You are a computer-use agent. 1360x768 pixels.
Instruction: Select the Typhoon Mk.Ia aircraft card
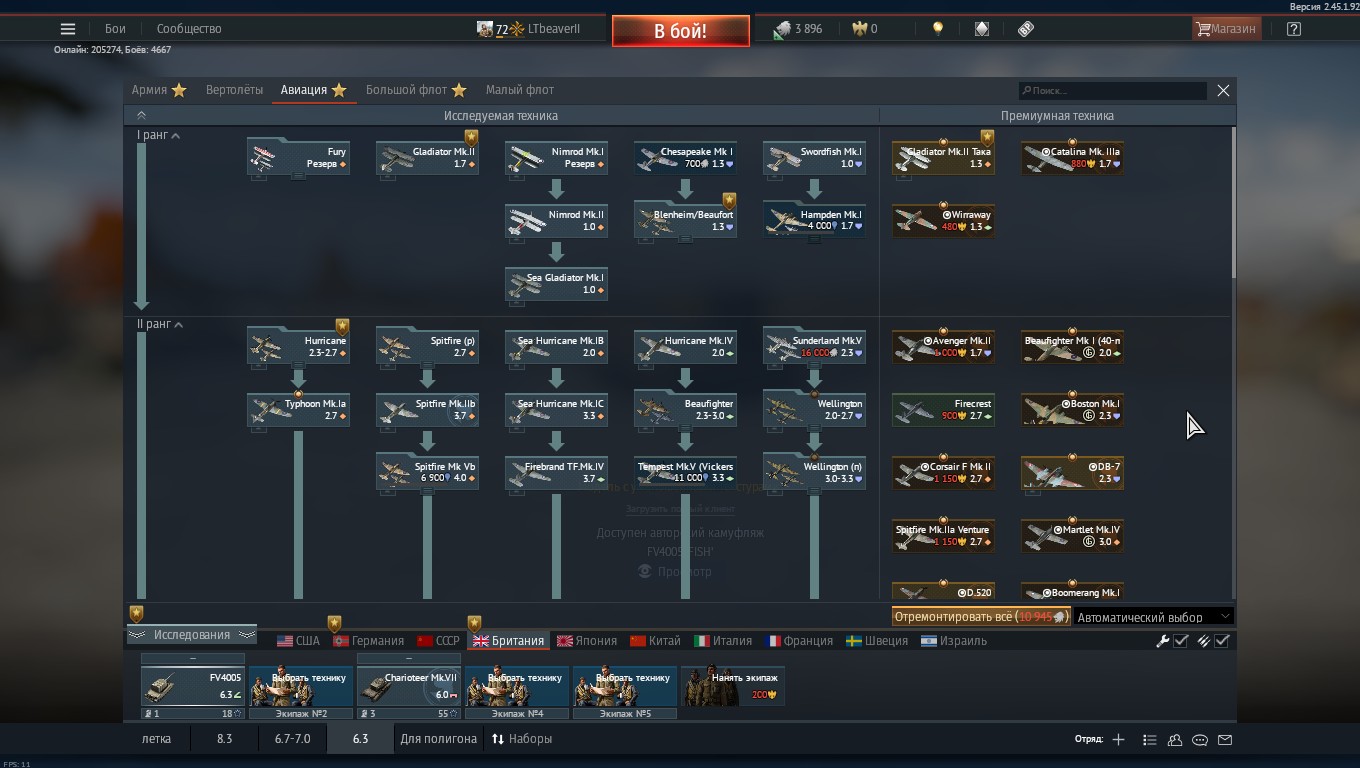298,410
